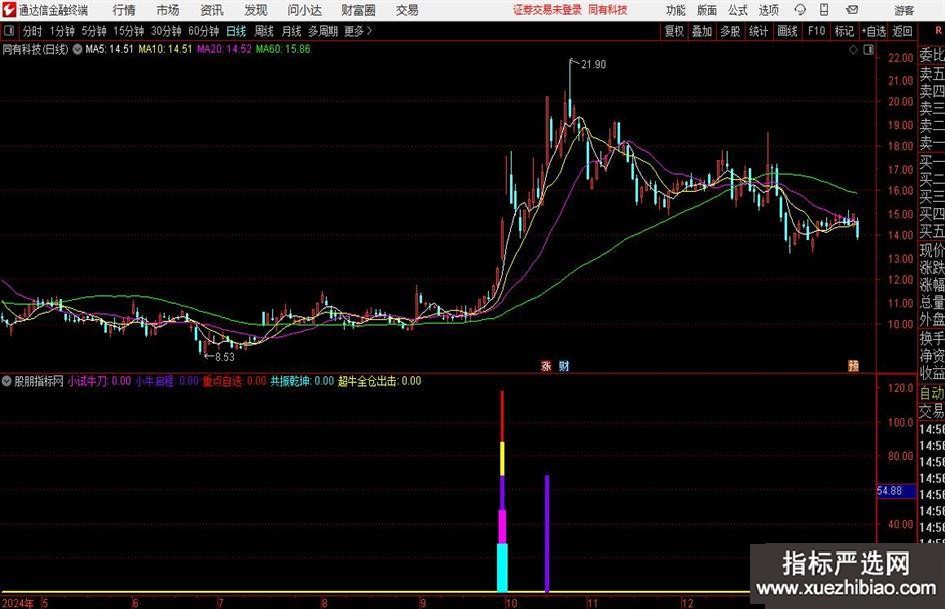The height and width of the screenshot is (609, 945).
Task: Click the 预 event marker icon
Action: (853, 365)
